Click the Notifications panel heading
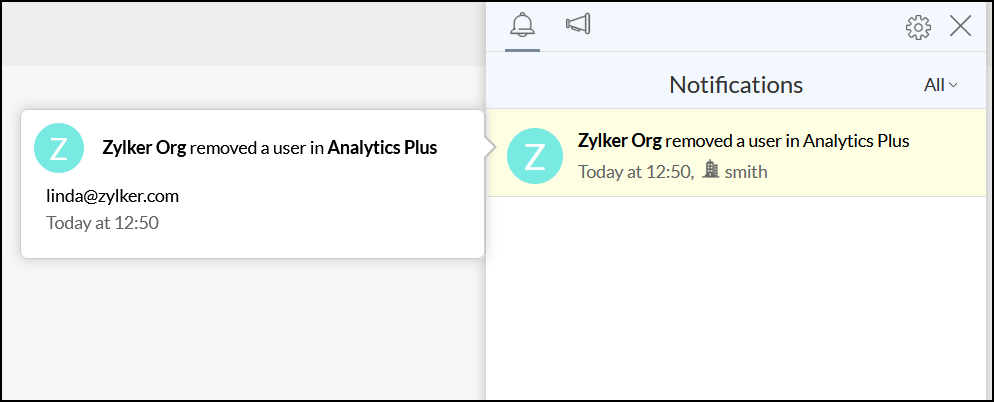Viewport: 994px width, 402px height. click(x=735, y=85)
